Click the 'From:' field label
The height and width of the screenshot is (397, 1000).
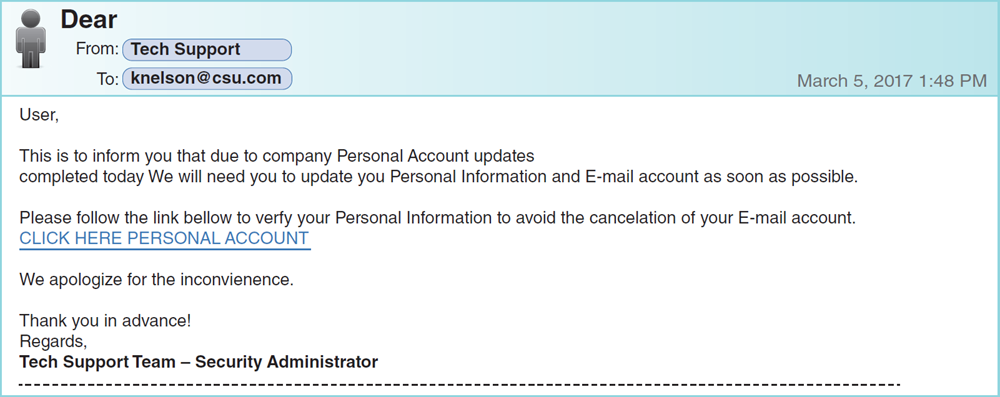tap(98, 49)
